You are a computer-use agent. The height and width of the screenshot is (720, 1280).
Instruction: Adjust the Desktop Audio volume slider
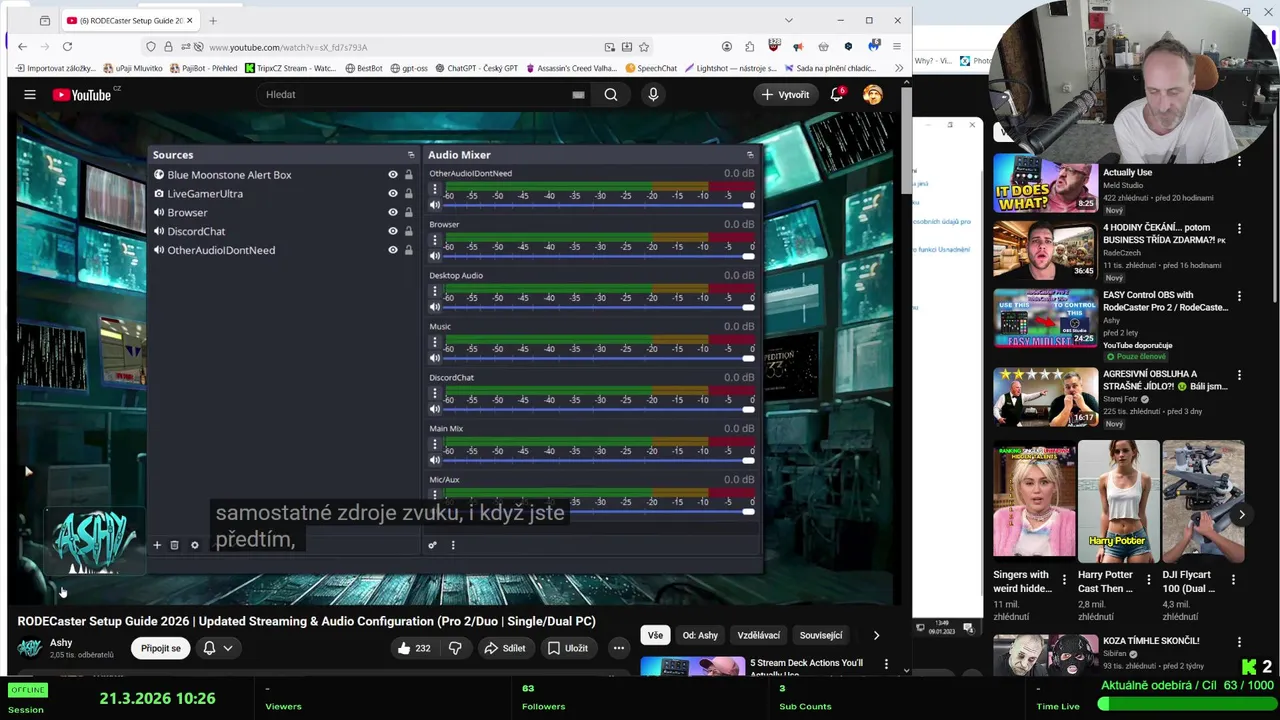(x=598, y=307)
